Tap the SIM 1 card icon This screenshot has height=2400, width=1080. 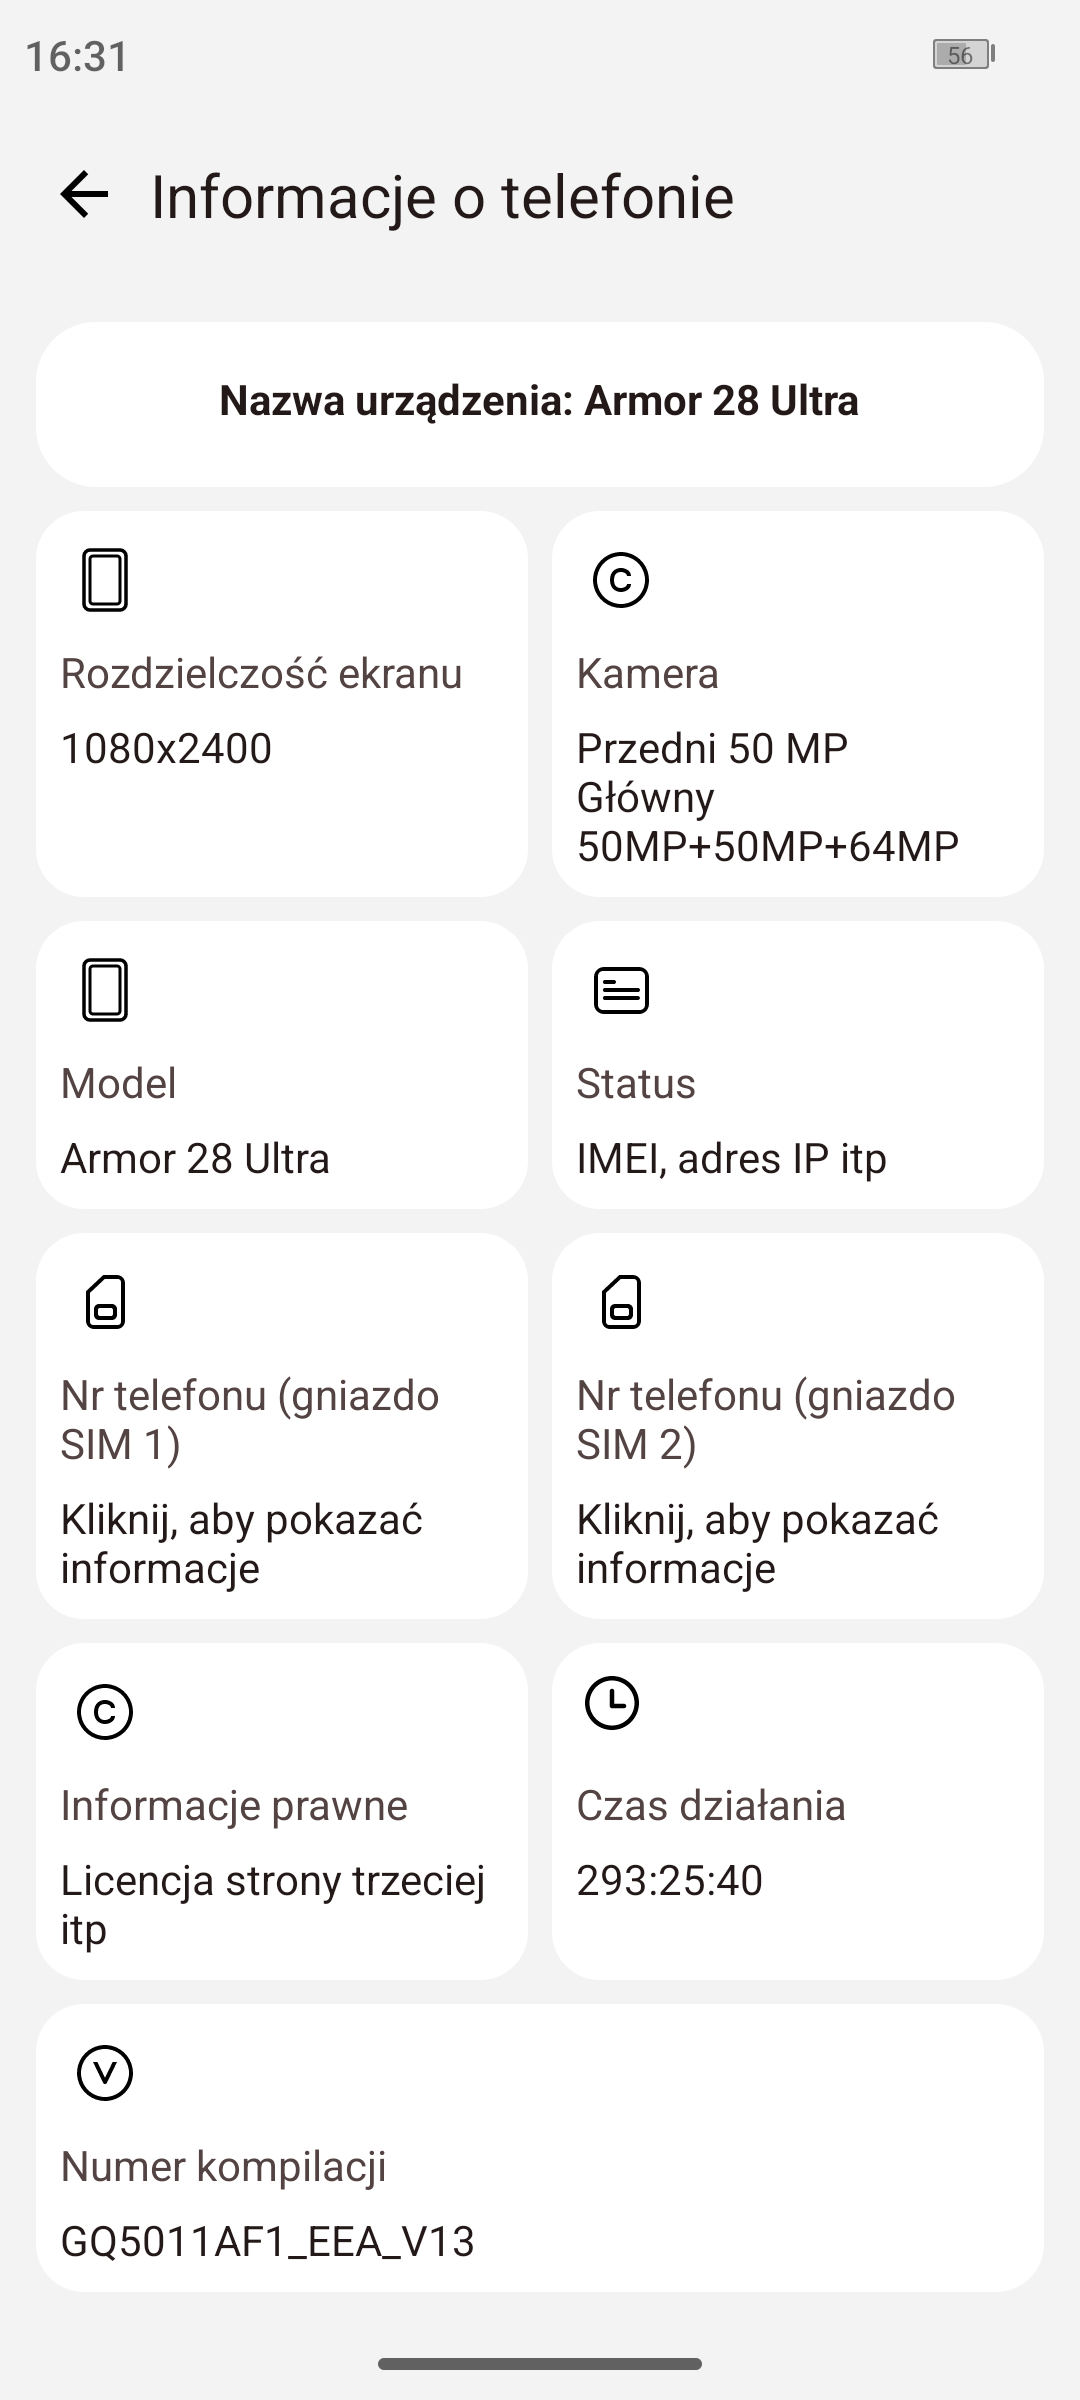[105, 1302]
